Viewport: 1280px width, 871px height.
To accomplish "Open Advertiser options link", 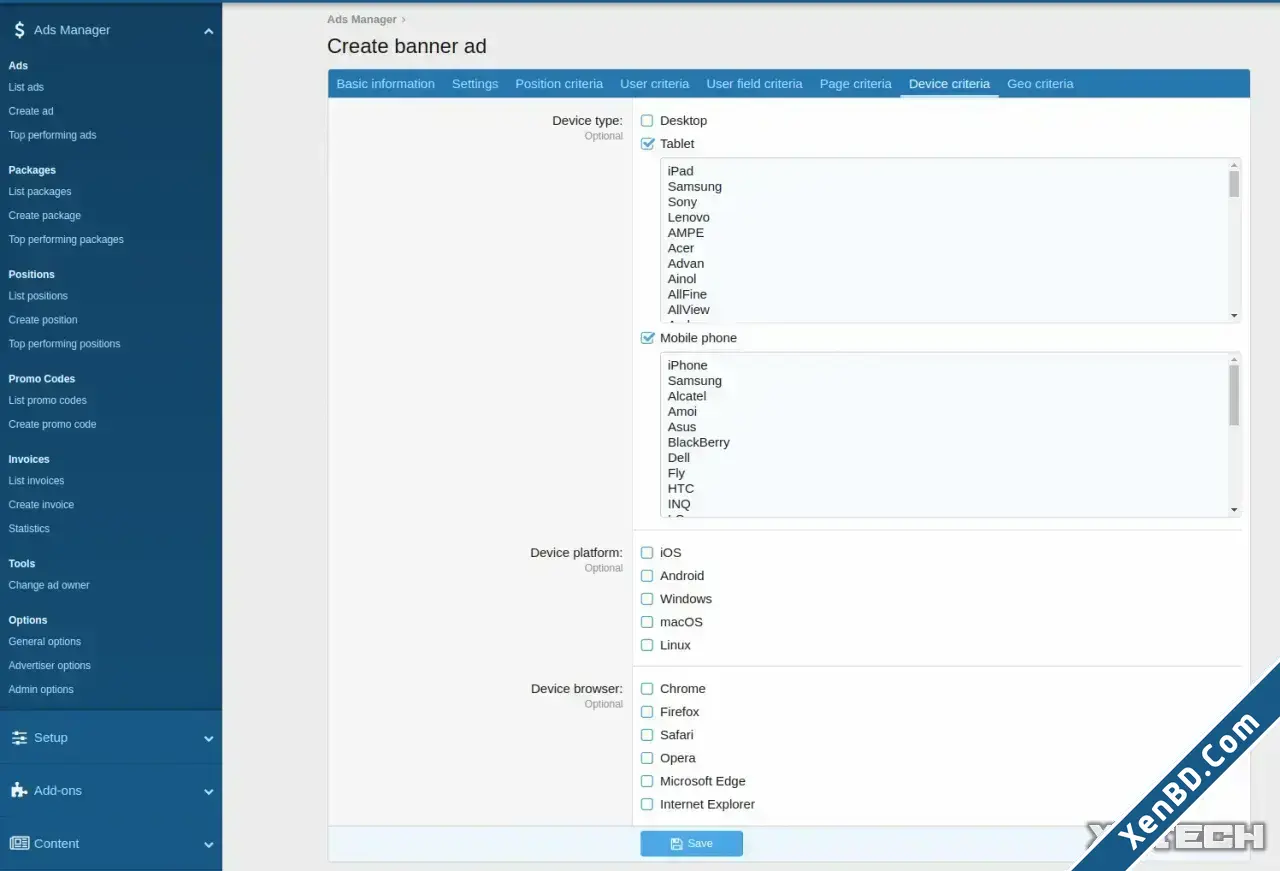I will point(49,666).
